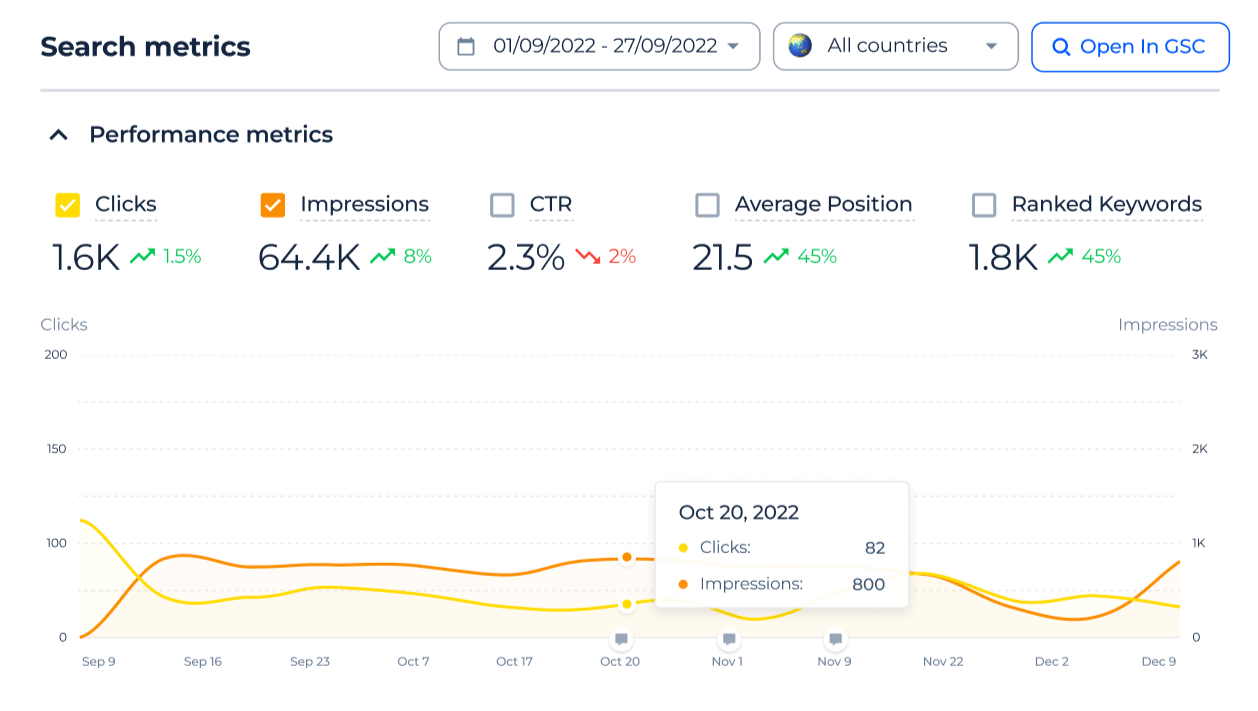Collapse the Performance metrics section
Viewport: 1258px width, 711px height.
pos(59,134)
